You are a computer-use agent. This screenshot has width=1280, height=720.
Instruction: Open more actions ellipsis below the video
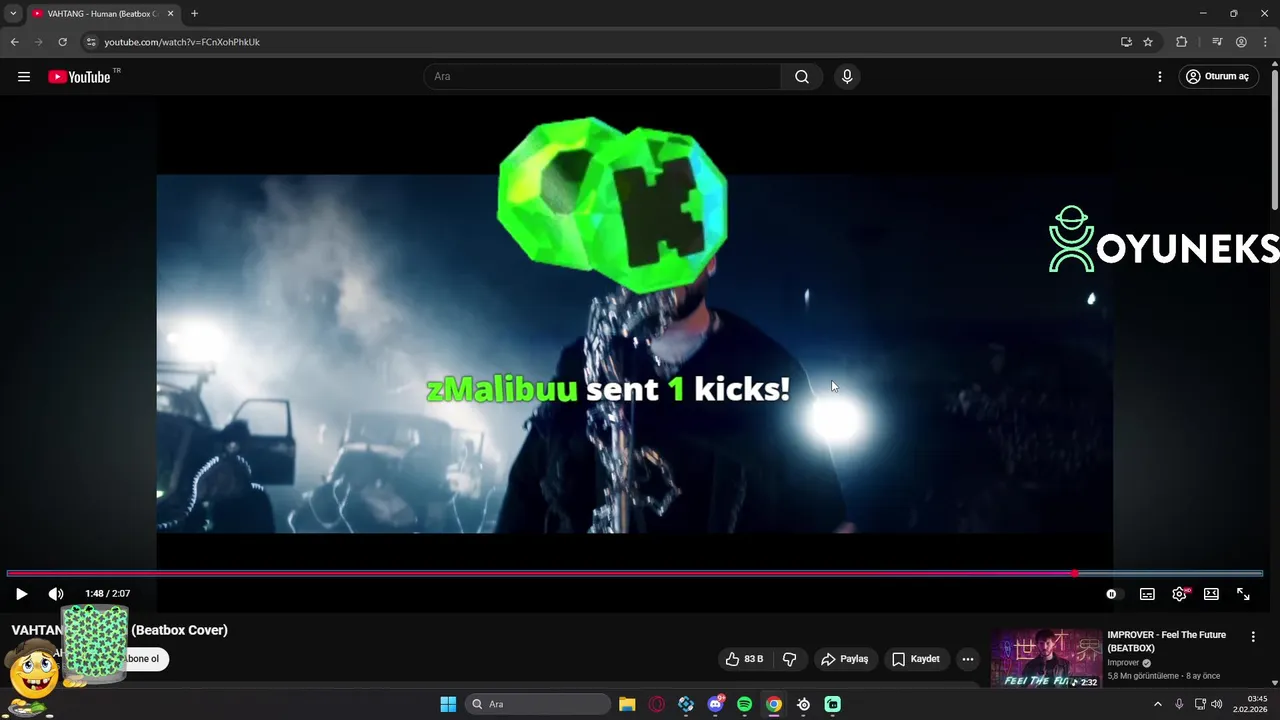point(967,659)
